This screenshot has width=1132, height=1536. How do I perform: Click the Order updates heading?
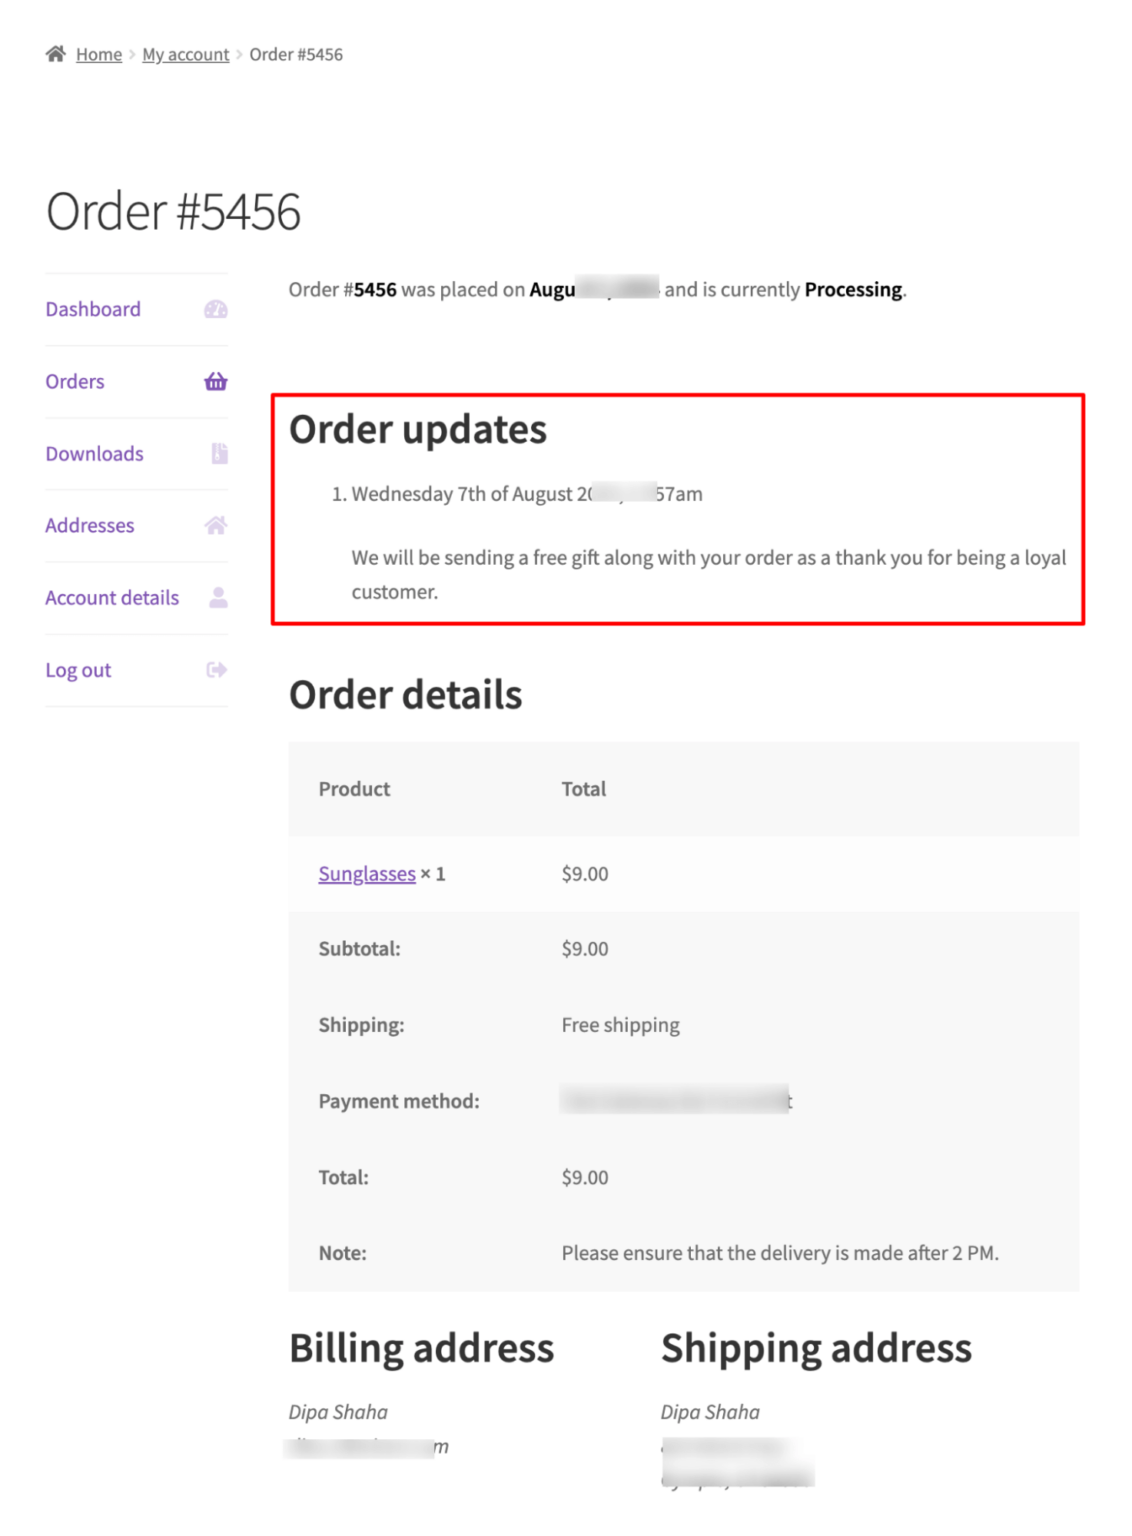[x=417, y=429]
